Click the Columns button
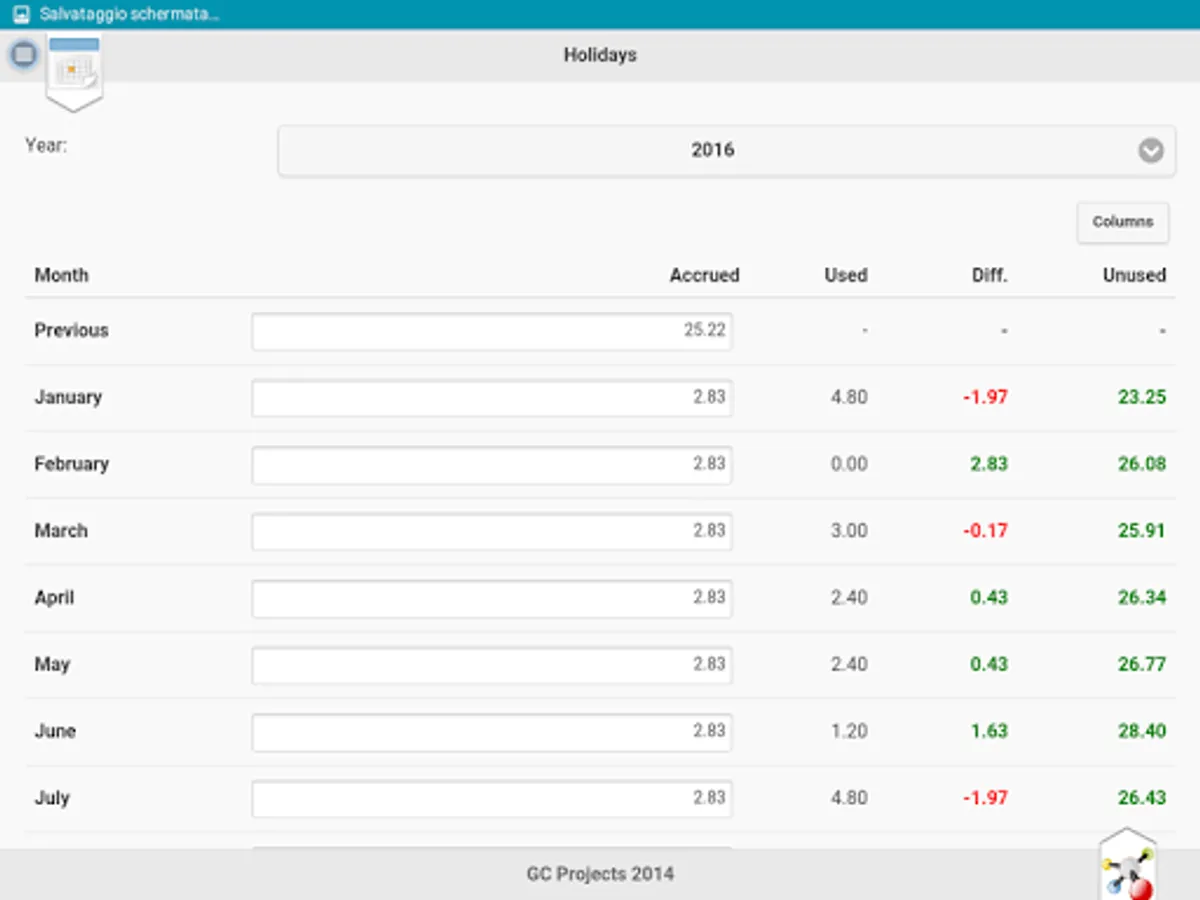The image size is (1200, 900). pyautogui.click(x=1122, y=222)
